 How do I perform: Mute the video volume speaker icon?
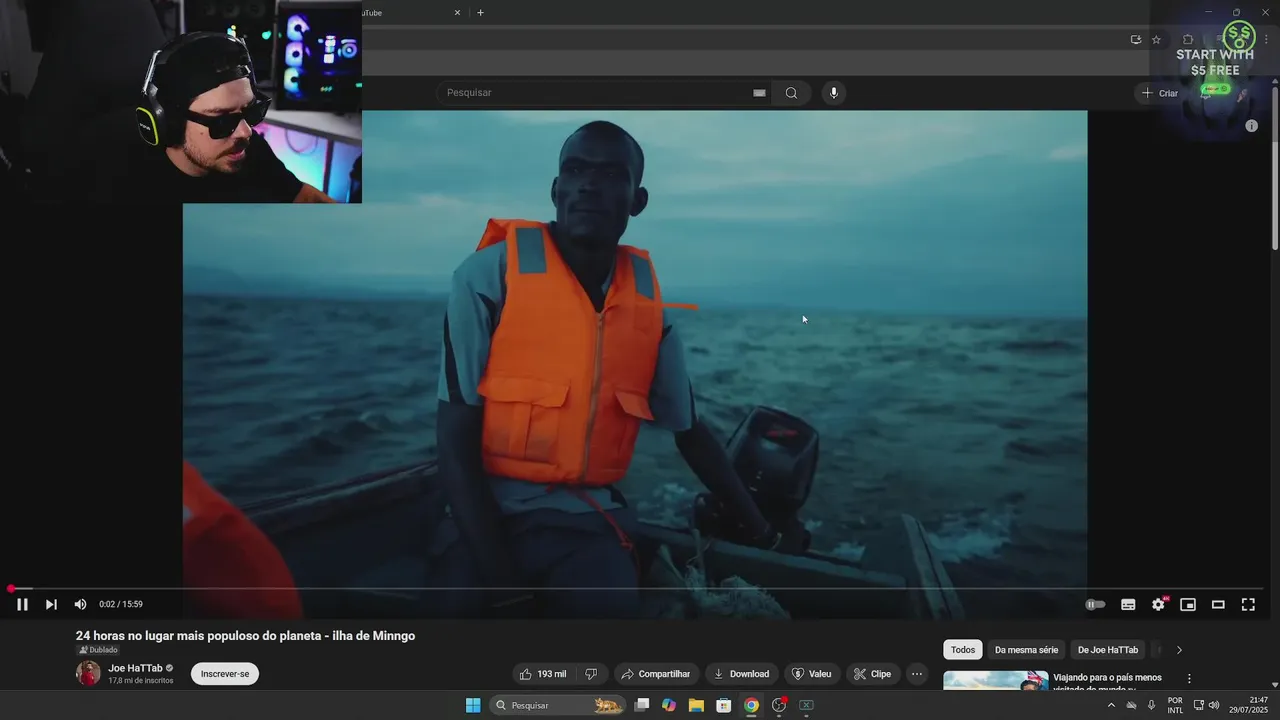pos(80,604)
